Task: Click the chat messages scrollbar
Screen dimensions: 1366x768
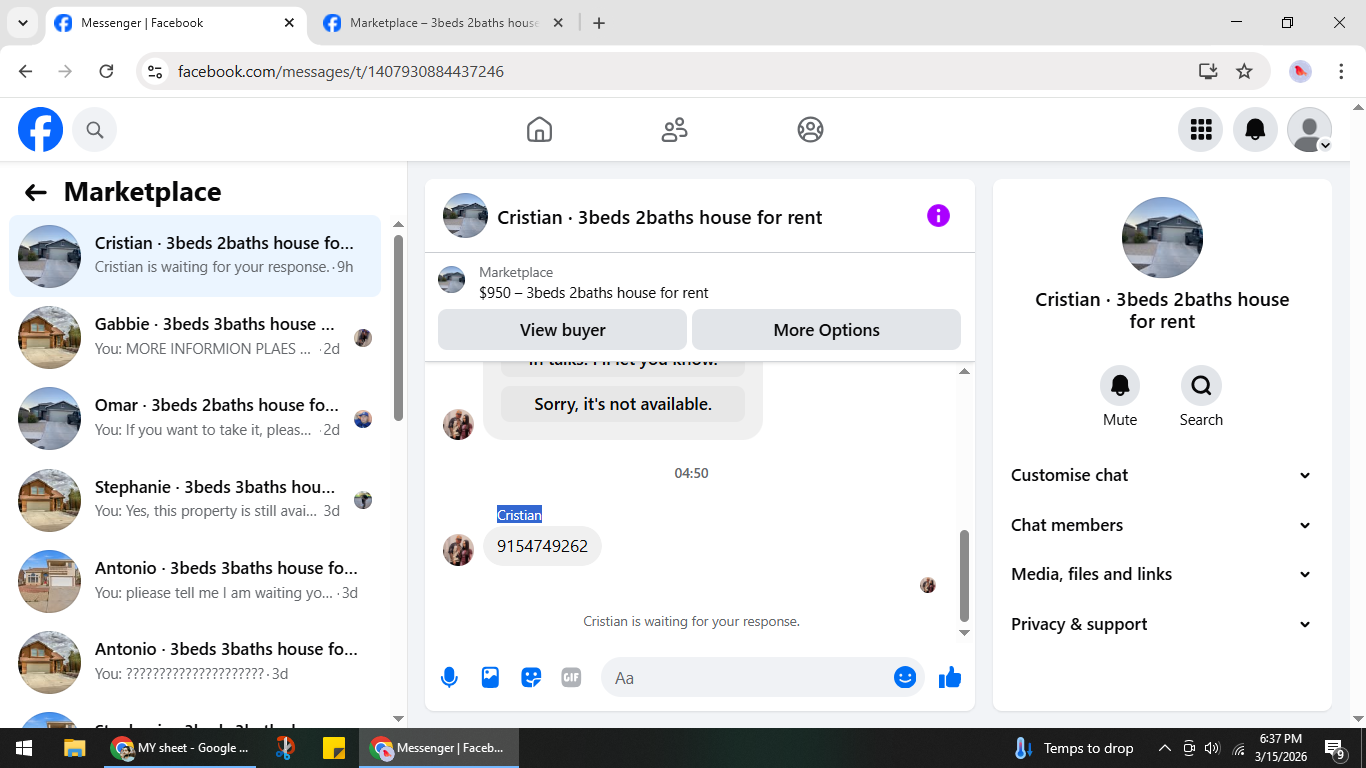Action: coord(964,575)
